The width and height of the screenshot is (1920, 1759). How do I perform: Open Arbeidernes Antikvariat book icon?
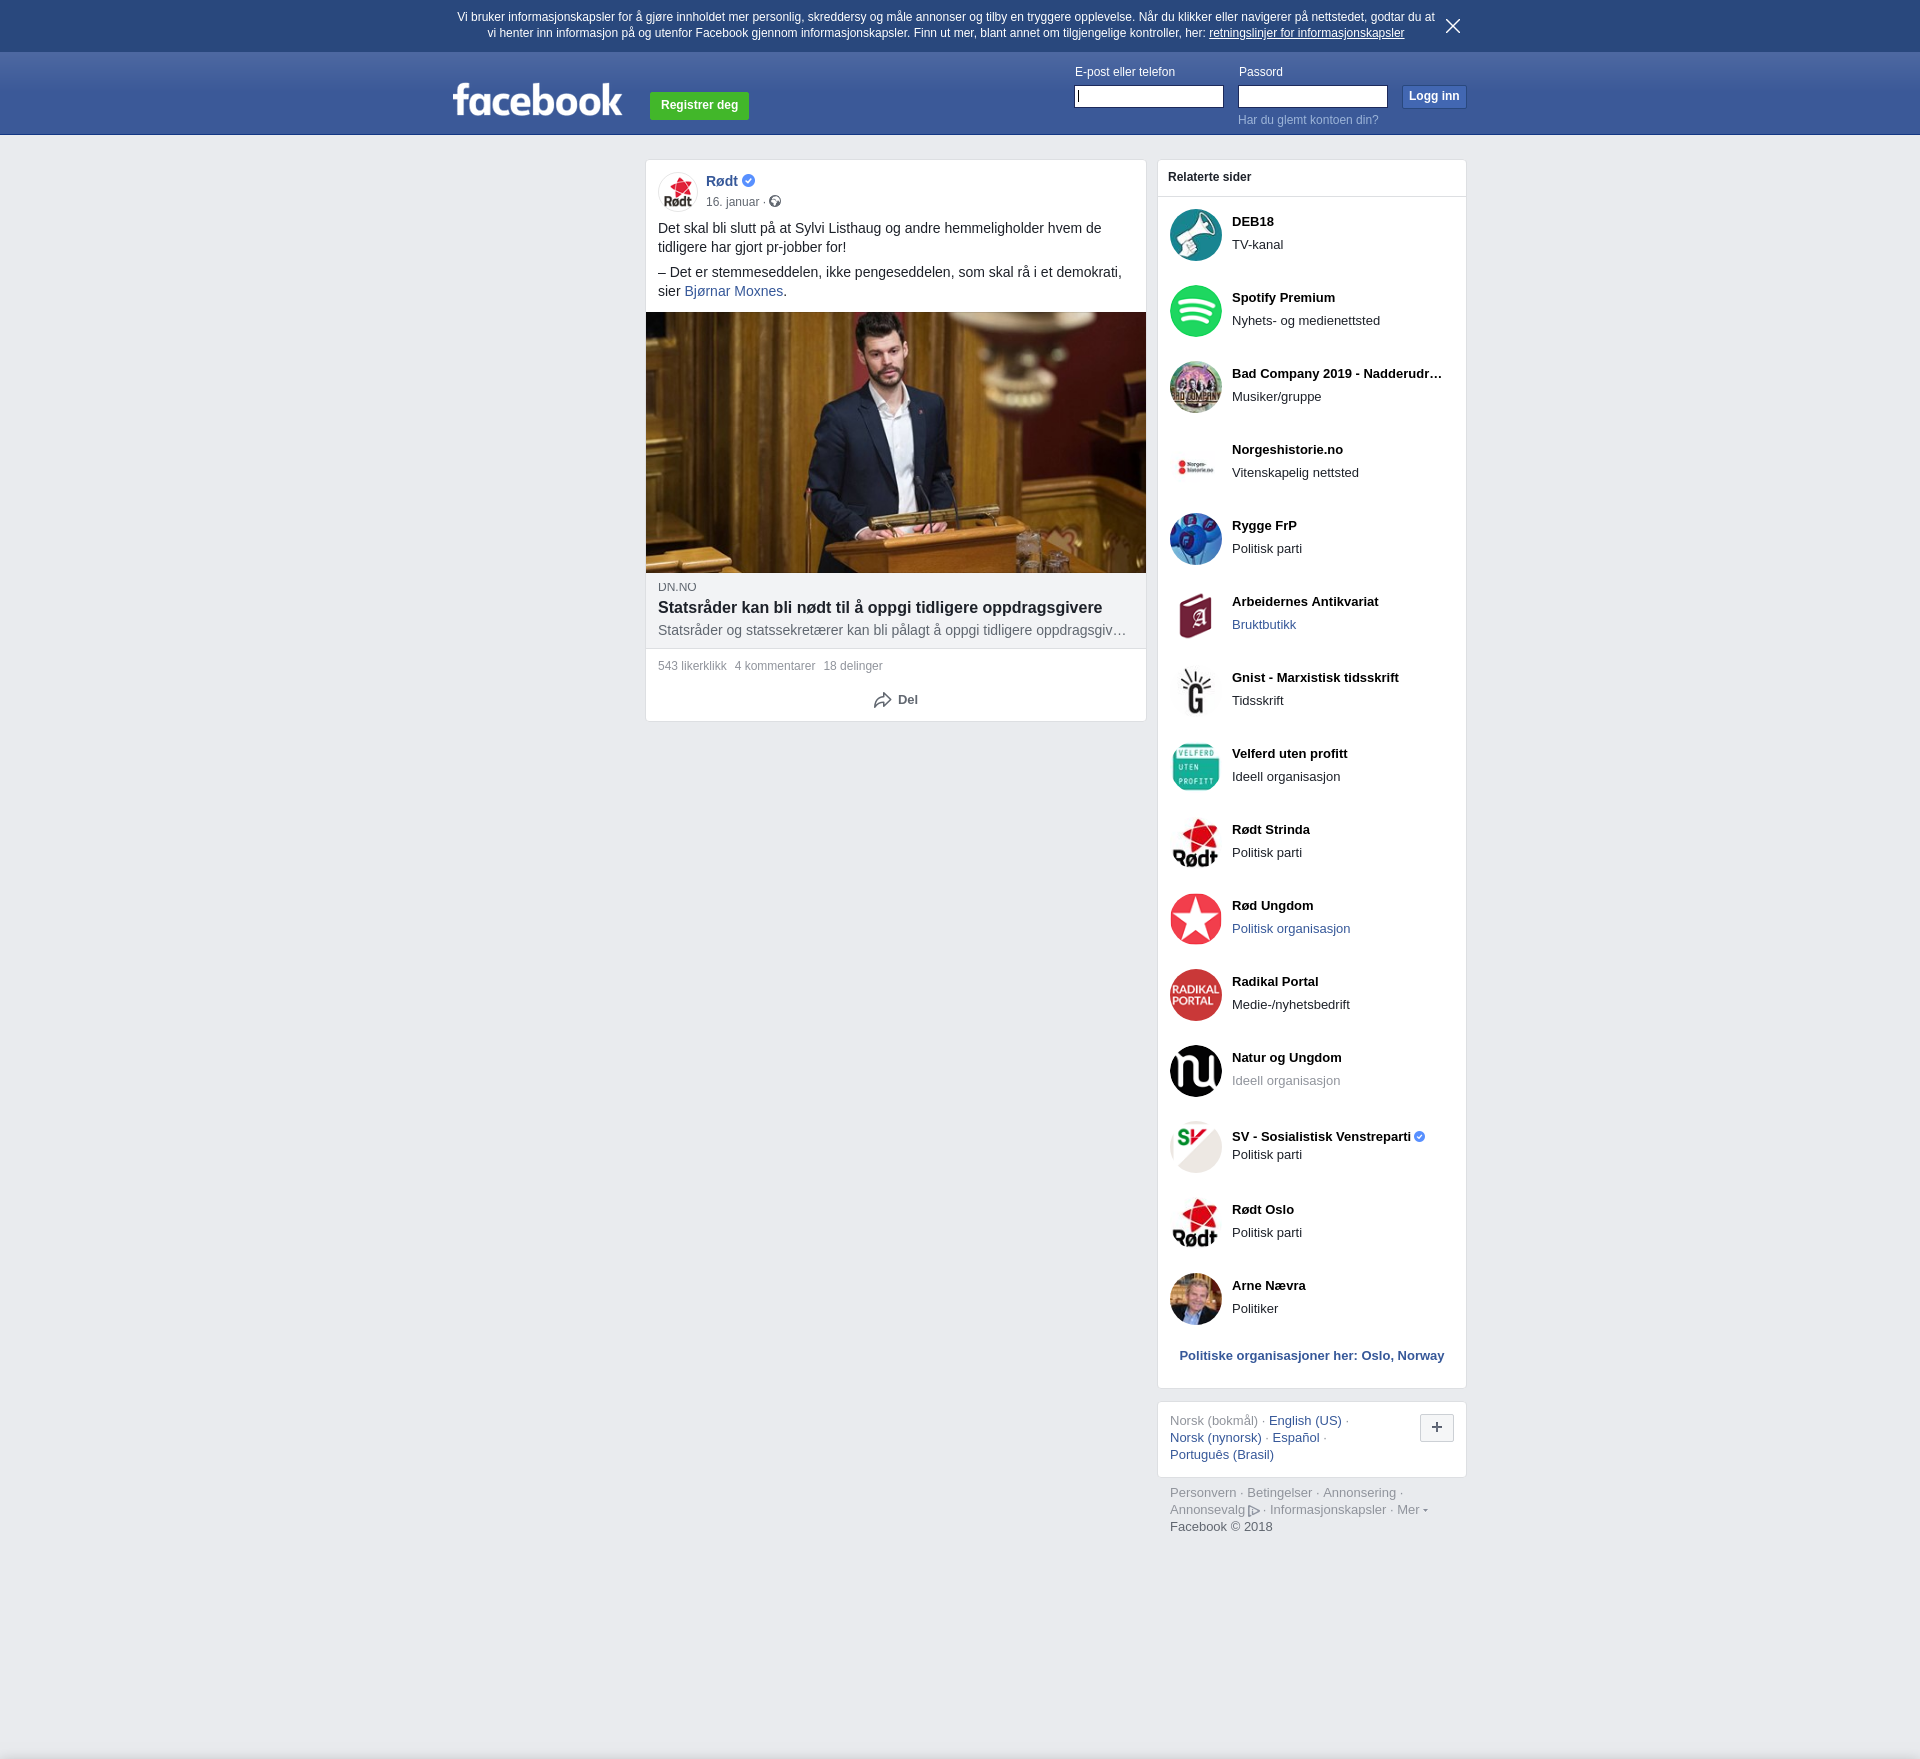pos(1196,615)
